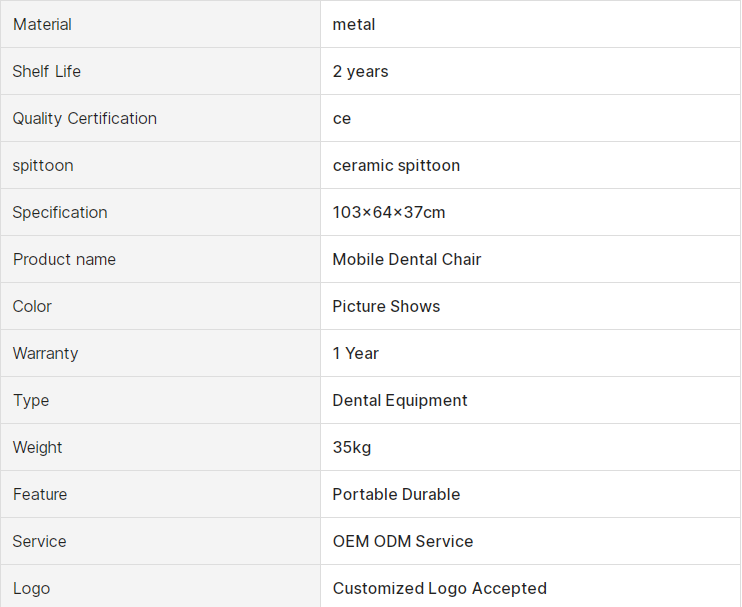Select the '1 Year' warranty value
The width and height of the screenshot is (742, 607).
tap(356, 353)
